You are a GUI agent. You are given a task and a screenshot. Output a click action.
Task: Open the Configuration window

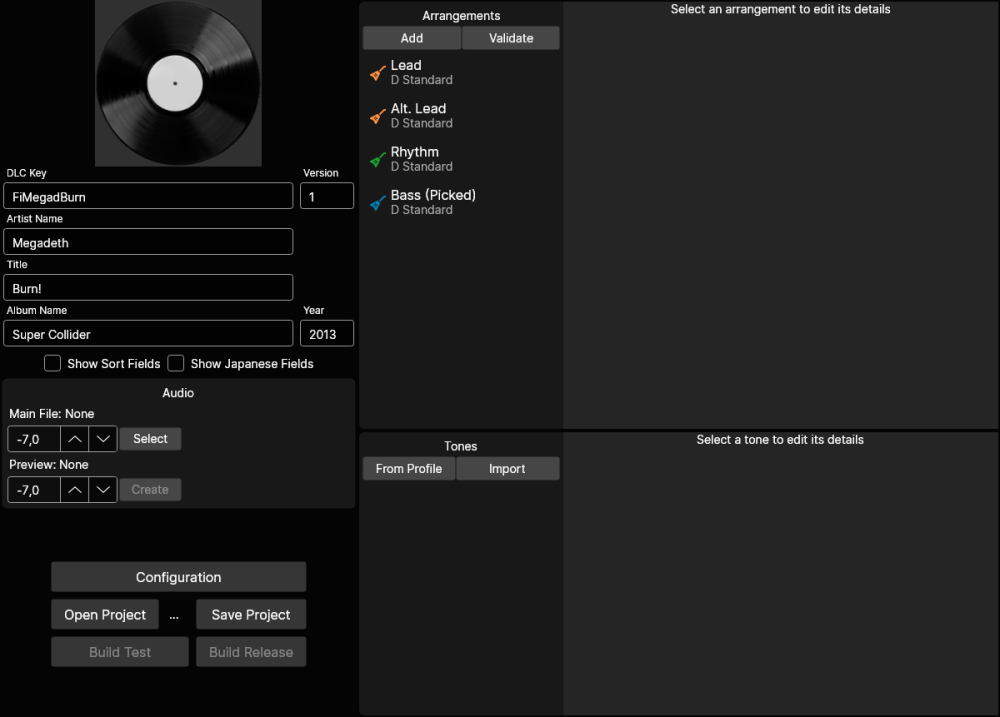tap(178, 577)
